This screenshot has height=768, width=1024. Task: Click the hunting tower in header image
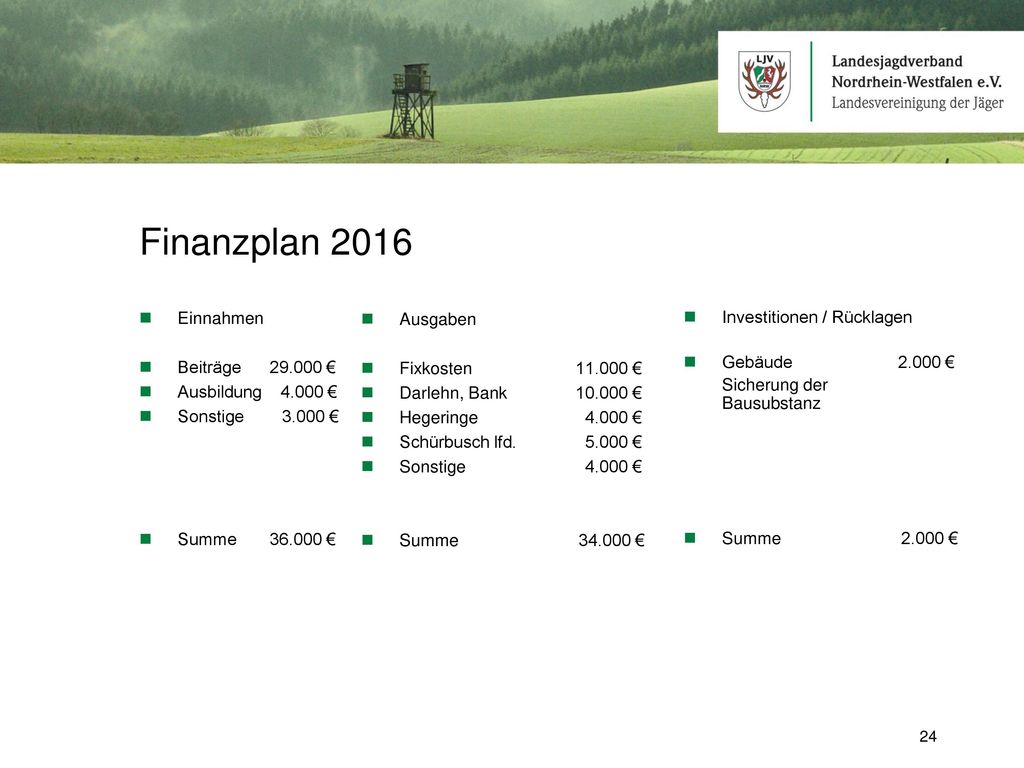click(x=412, y=101)
